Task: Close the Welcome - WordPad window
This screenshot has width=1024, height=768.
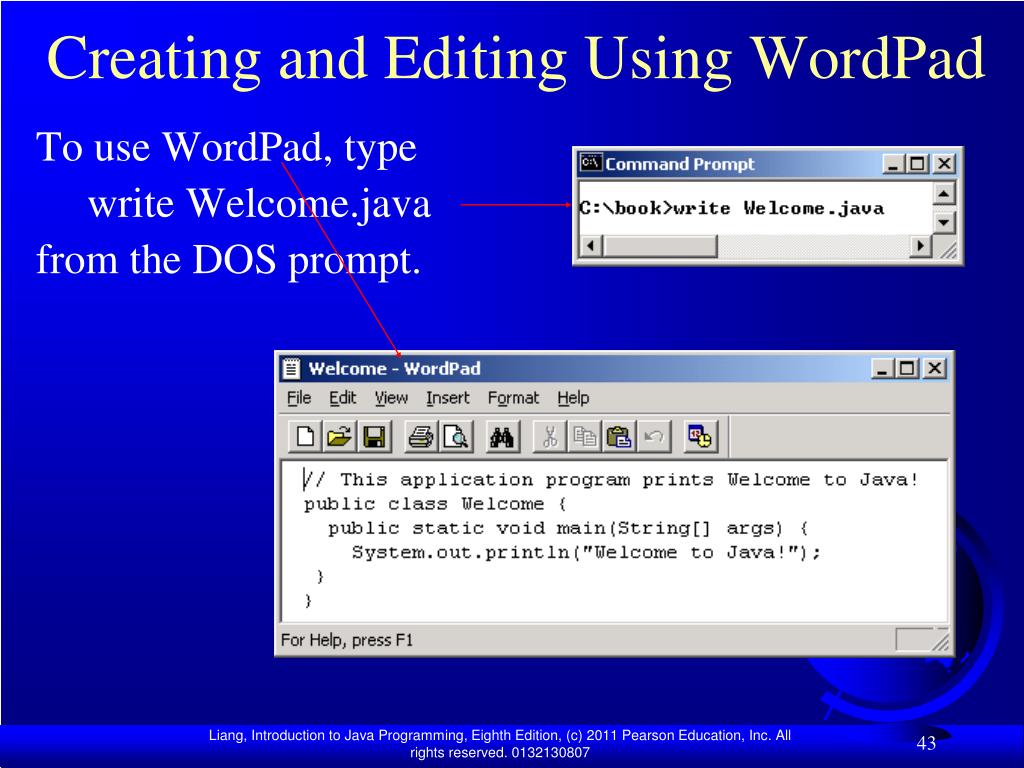Action: [935, 368]
